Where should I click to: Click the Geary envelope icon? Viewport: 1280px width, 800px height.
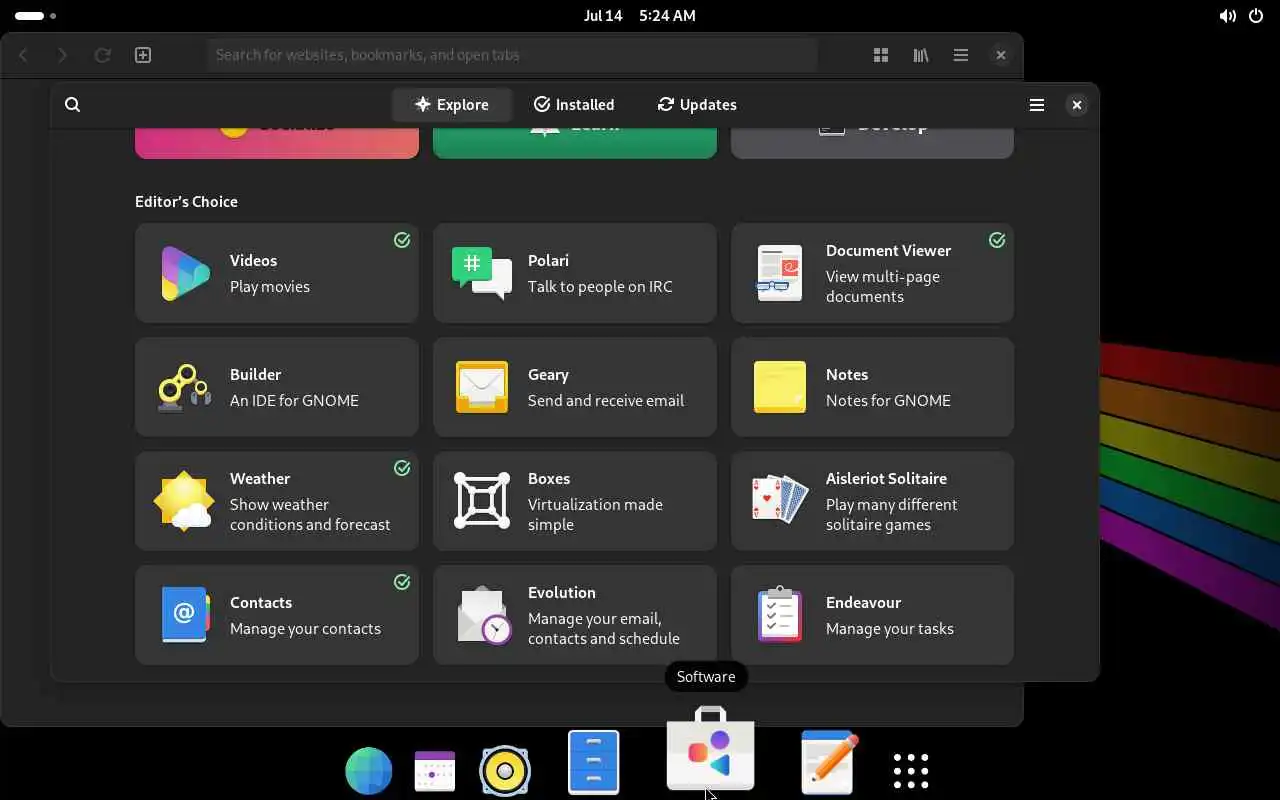click(x=482, y=387)
